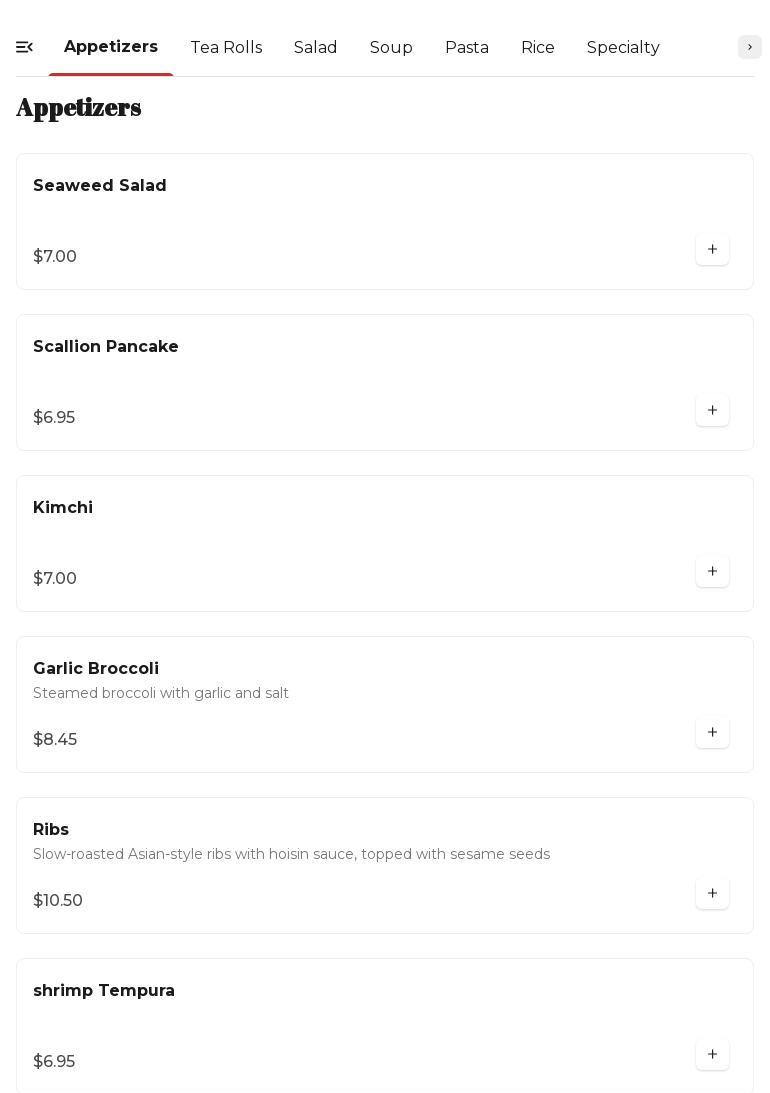
Task: Jump to the Specialty tab
Action: (623, 48)
